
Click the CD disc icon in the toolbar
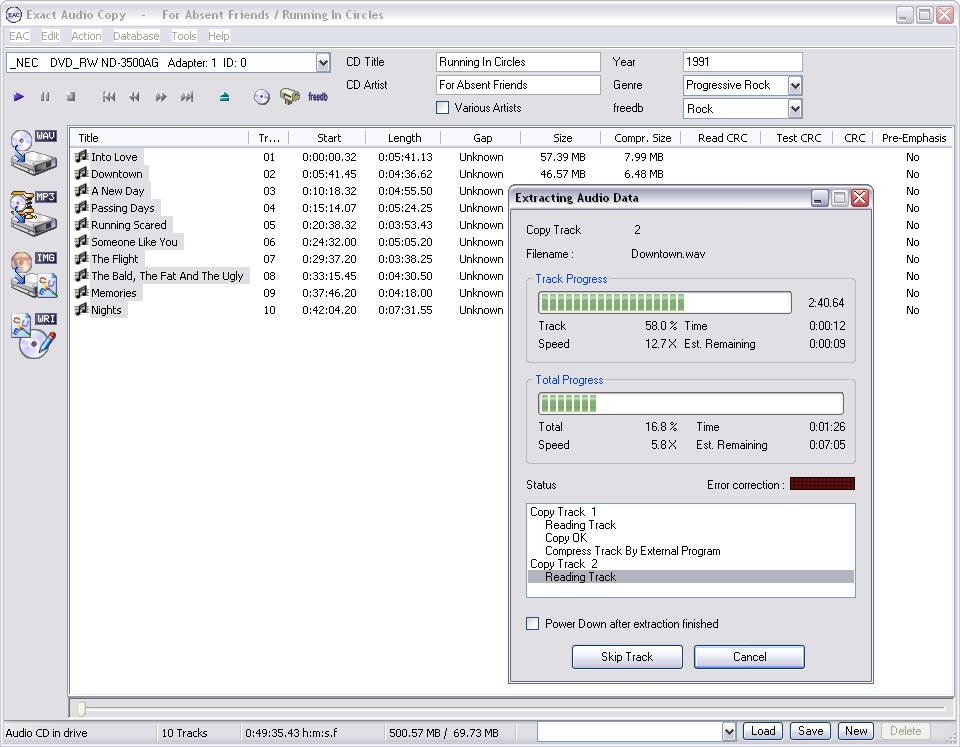click(261, 97)
